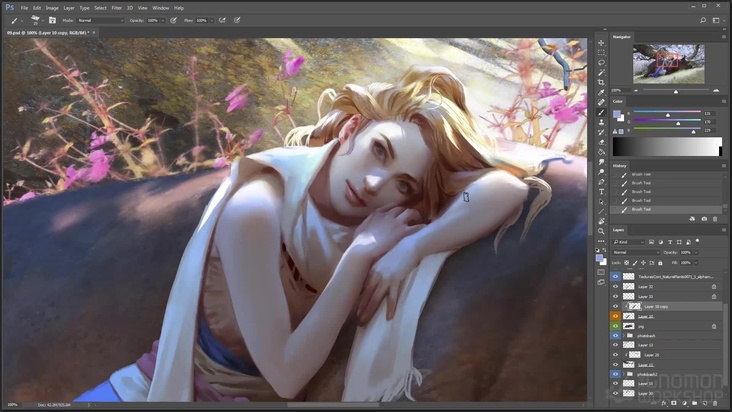Create a new group folder
The height and width of the screenshot is (412, 732).
[695, 403]
